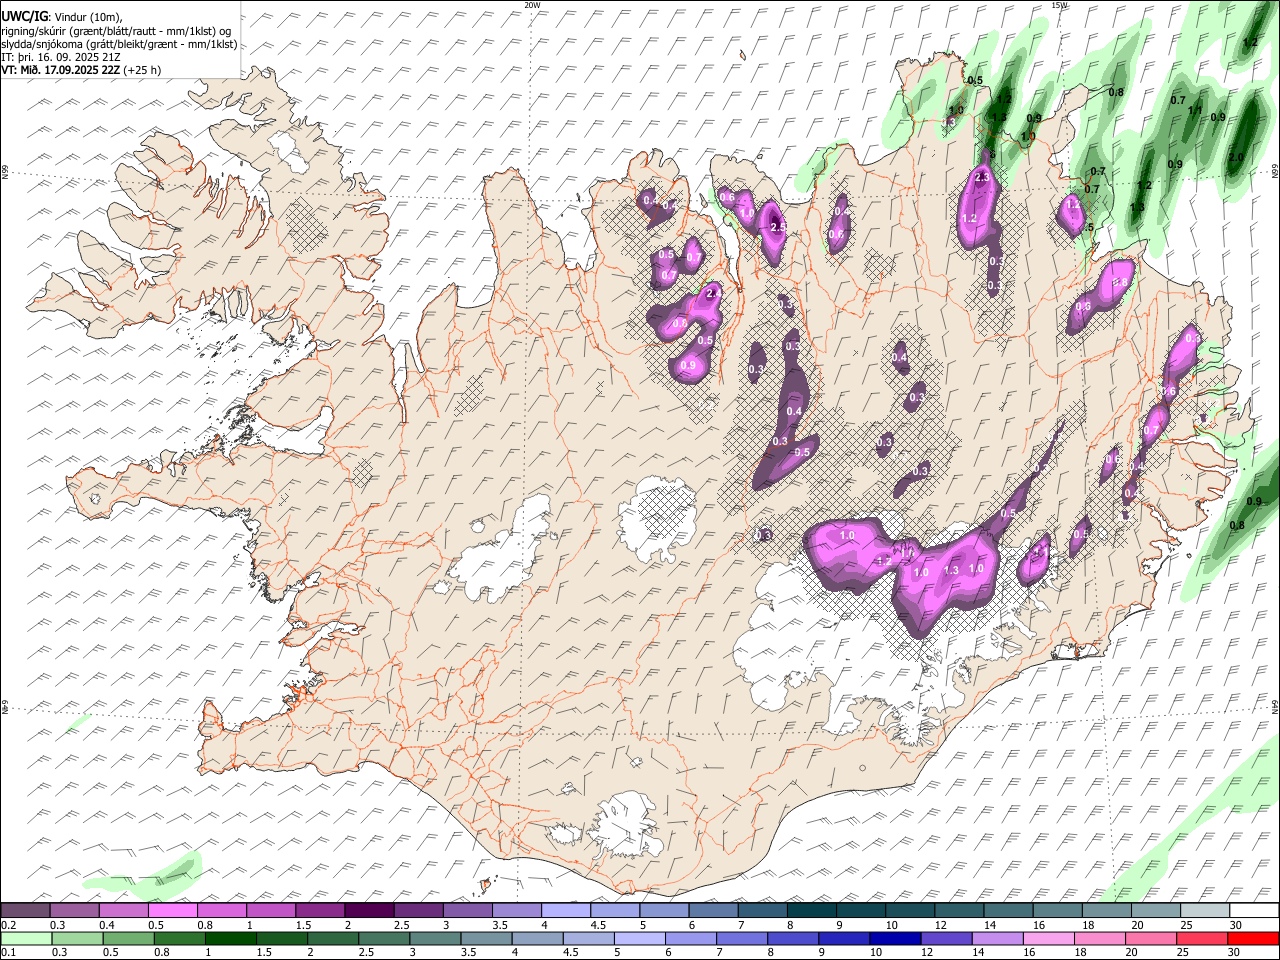Select the white upper swatch after 30

point(1253,911)
